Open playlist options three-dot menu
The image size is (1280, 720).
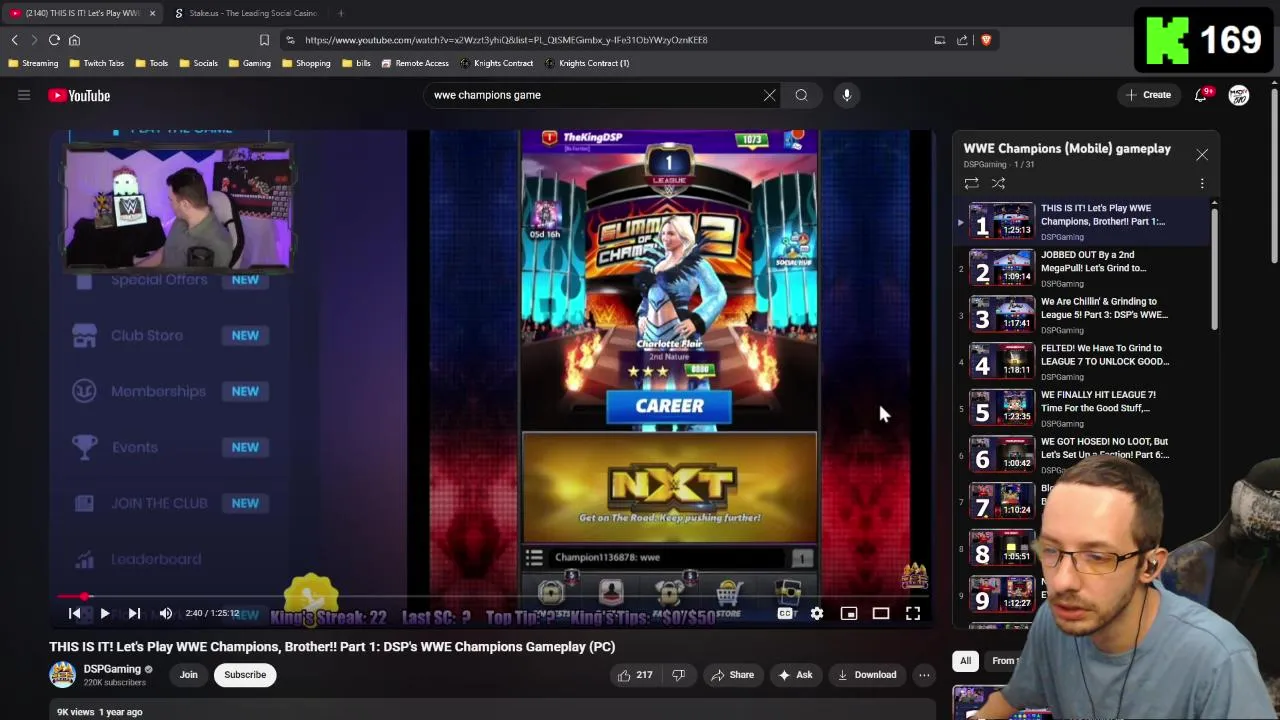[1202, 184]
